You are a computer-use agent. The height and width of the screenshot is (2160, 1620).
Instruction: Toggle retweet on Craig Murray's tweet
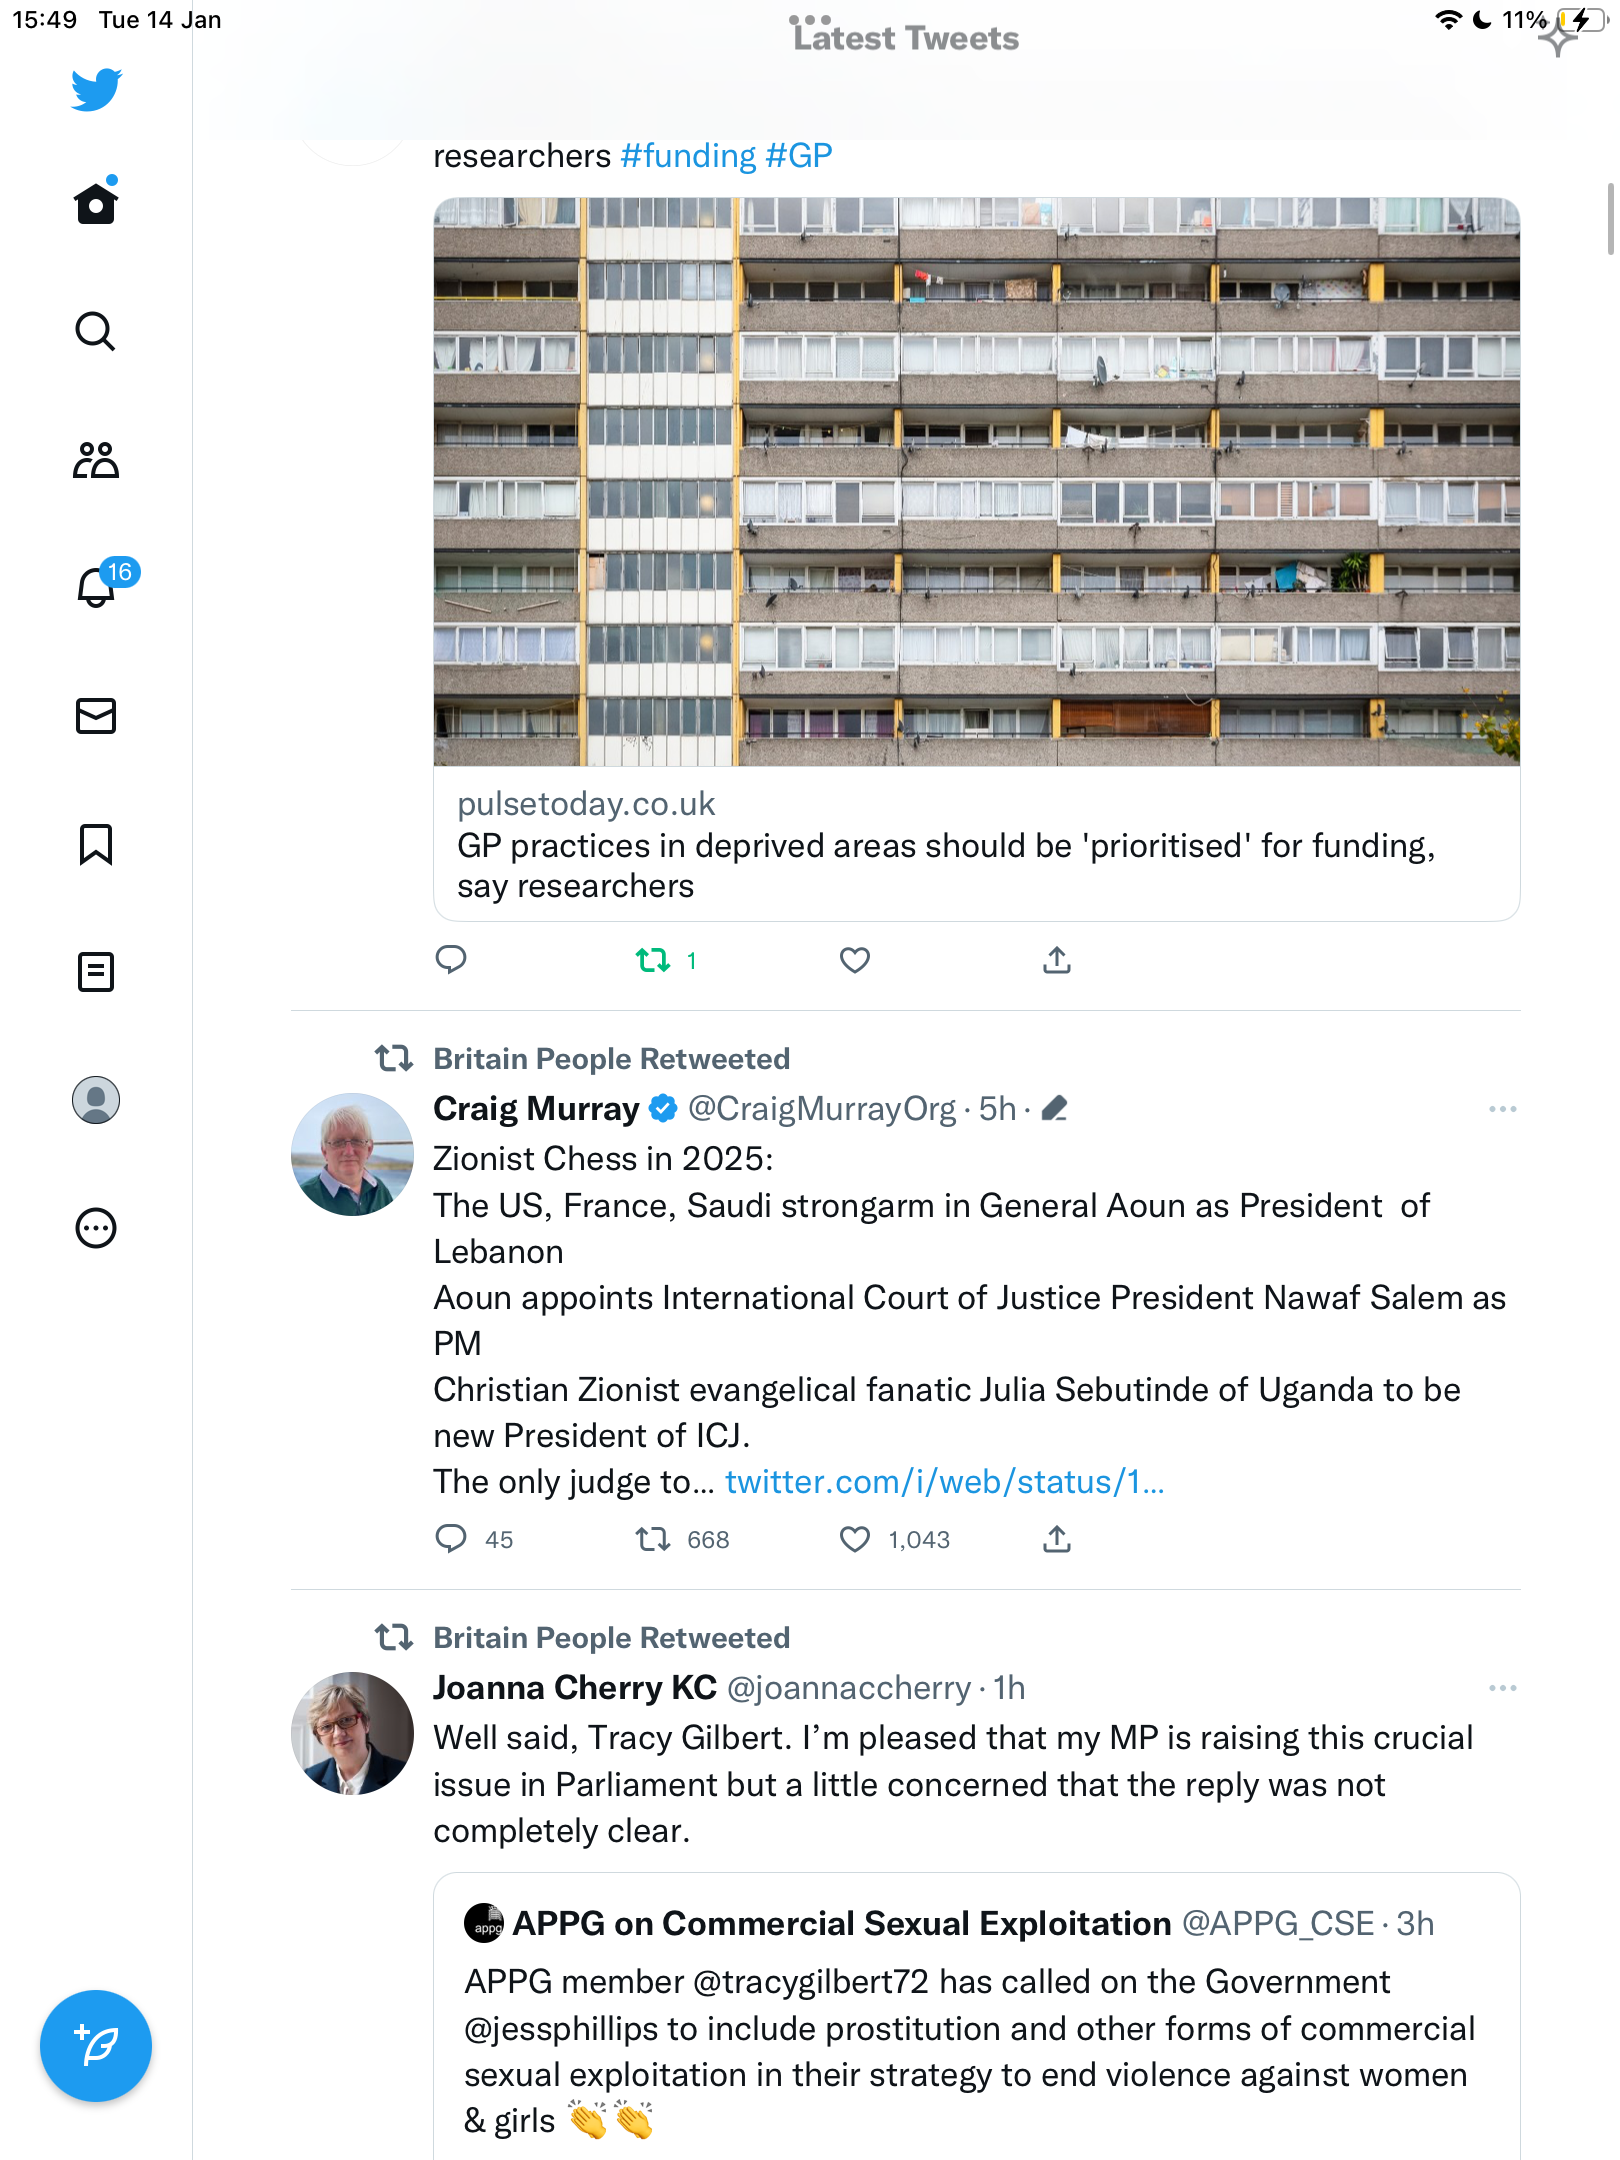(653, 1539)
